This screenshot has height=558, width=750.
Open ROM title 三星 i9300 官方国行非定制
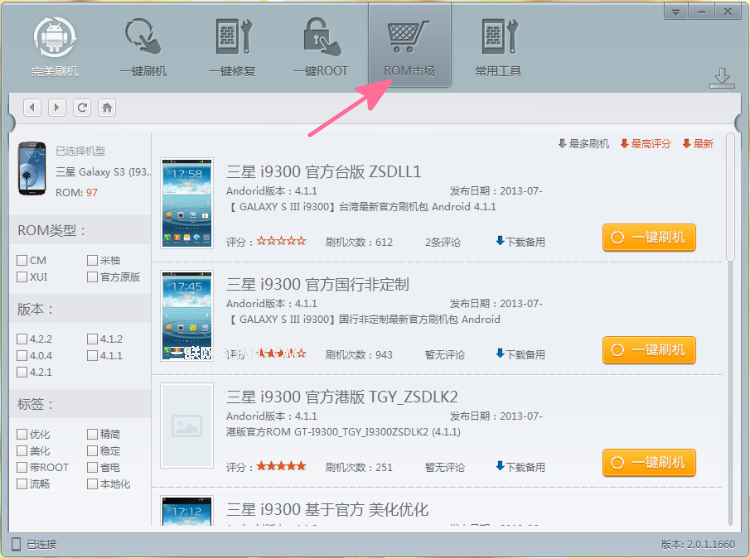(x=318, y=284)
